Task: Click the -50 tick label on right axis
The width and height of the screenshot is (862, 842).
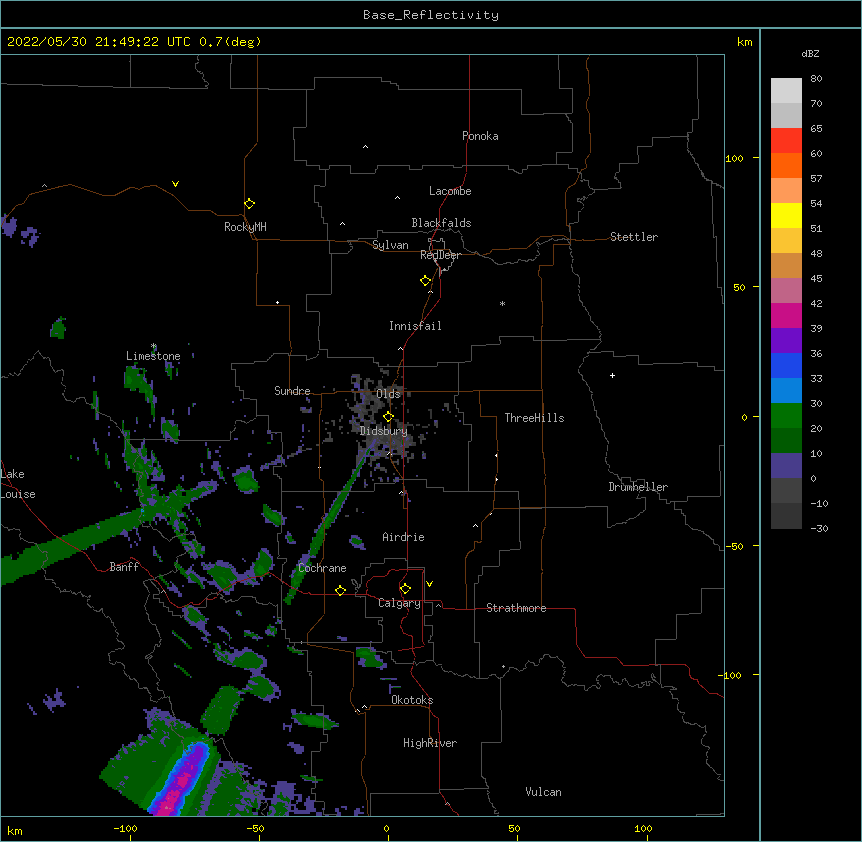Action: click(734, 546)
